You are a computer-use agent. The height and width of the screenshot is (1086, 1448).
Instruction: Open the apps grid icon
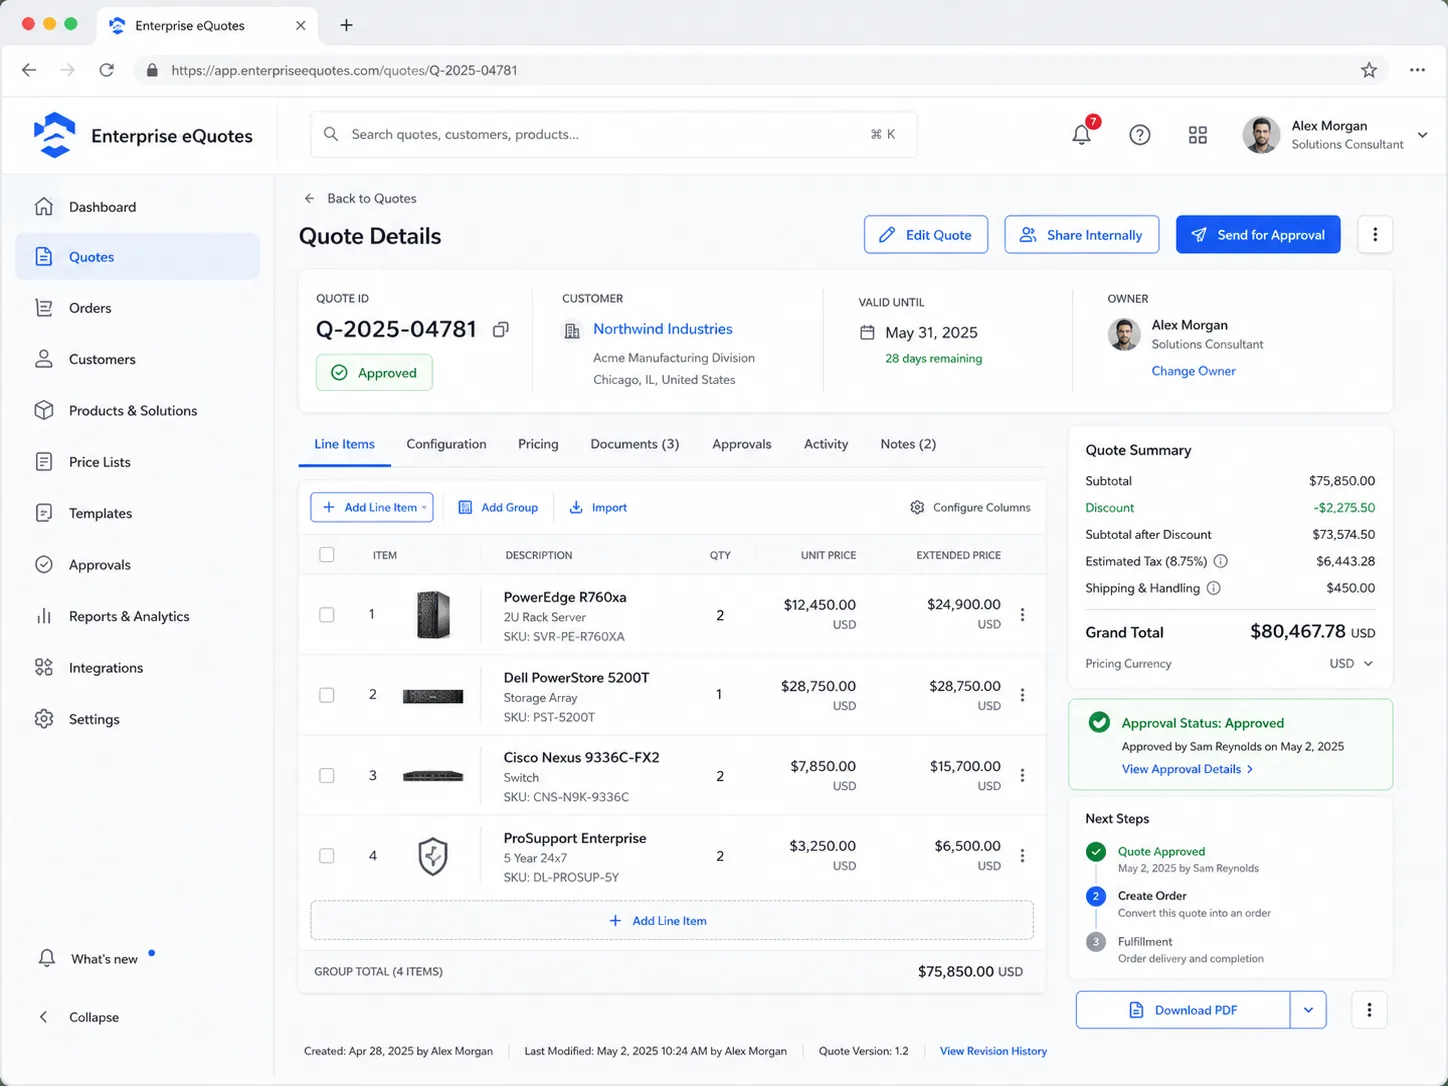[x=1198, y=135]
